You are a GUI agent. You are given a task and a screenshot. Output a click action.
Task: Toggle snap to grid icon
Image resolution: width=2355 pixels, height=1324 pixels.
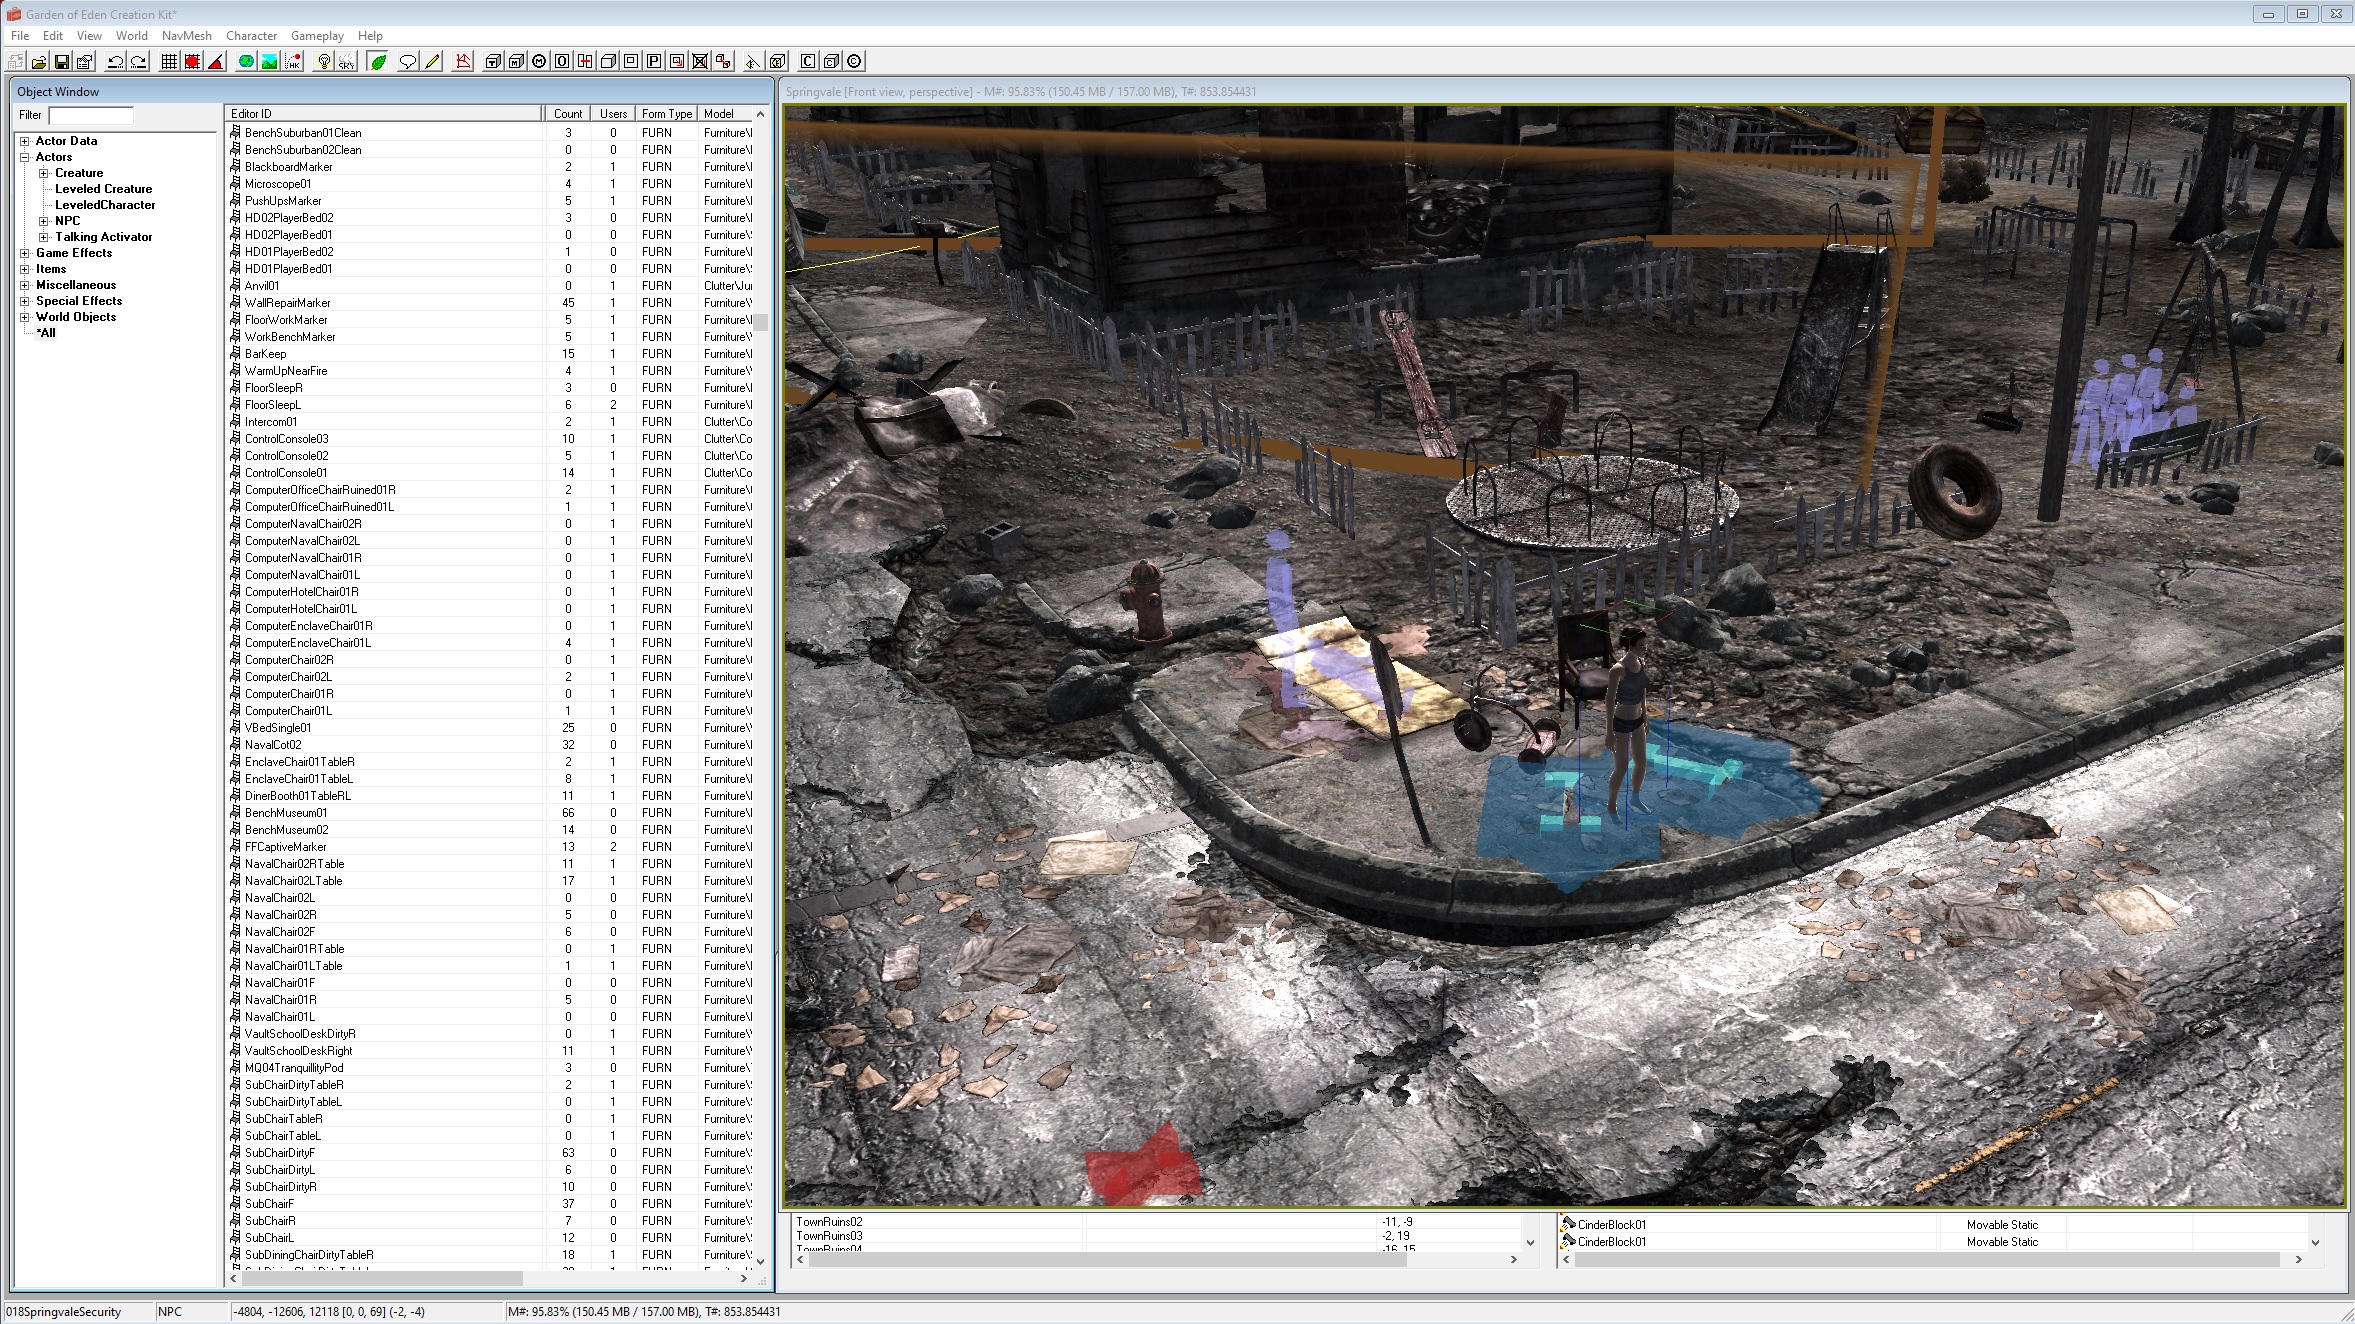click(169, 62)
